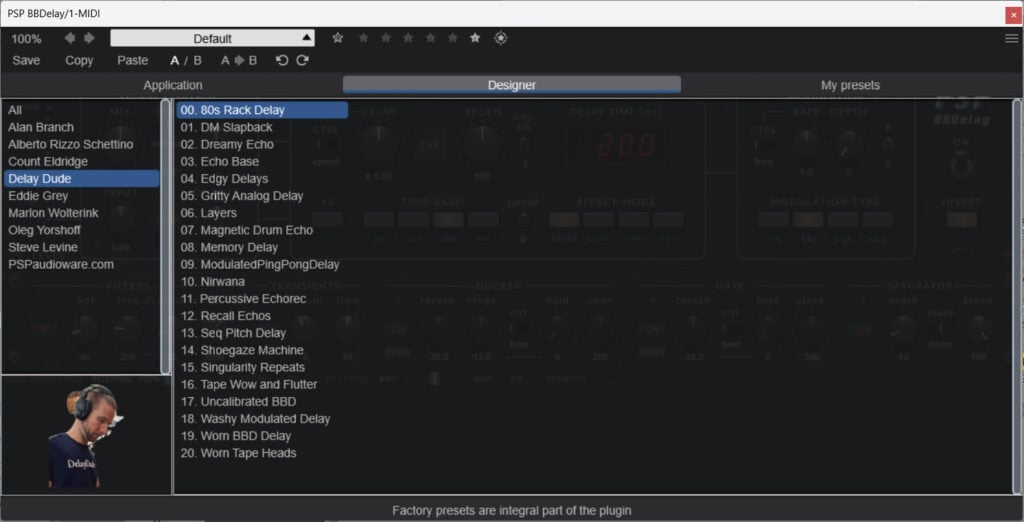
Task: Switch to the My presets tab
Action: (850, 85)
